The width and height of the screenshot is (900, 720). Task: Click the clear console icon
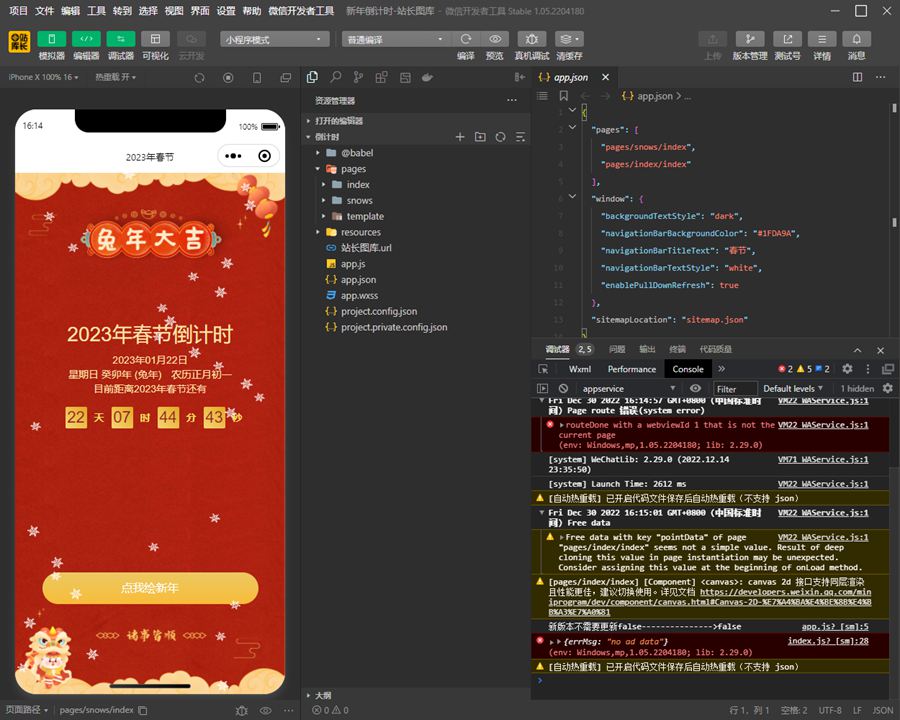564,388
